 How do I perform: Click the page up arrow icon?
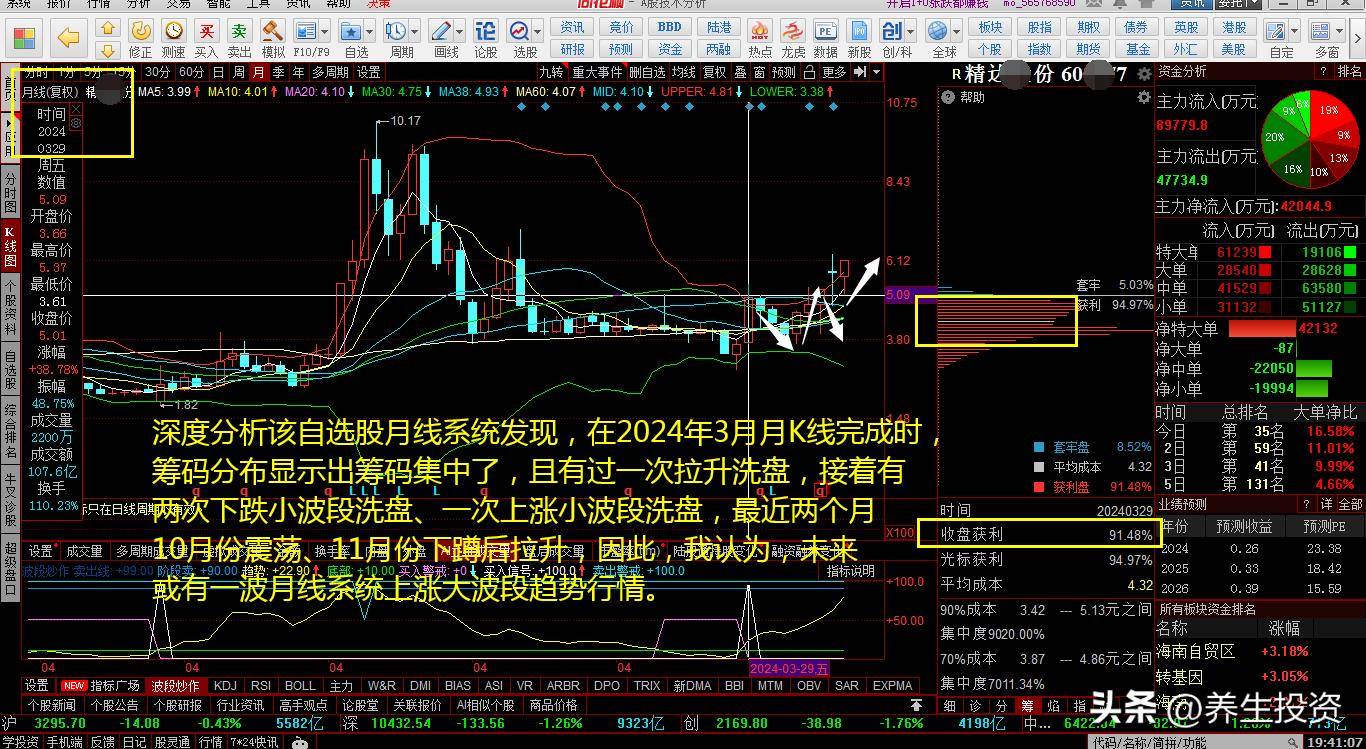[x=107, y=29]
